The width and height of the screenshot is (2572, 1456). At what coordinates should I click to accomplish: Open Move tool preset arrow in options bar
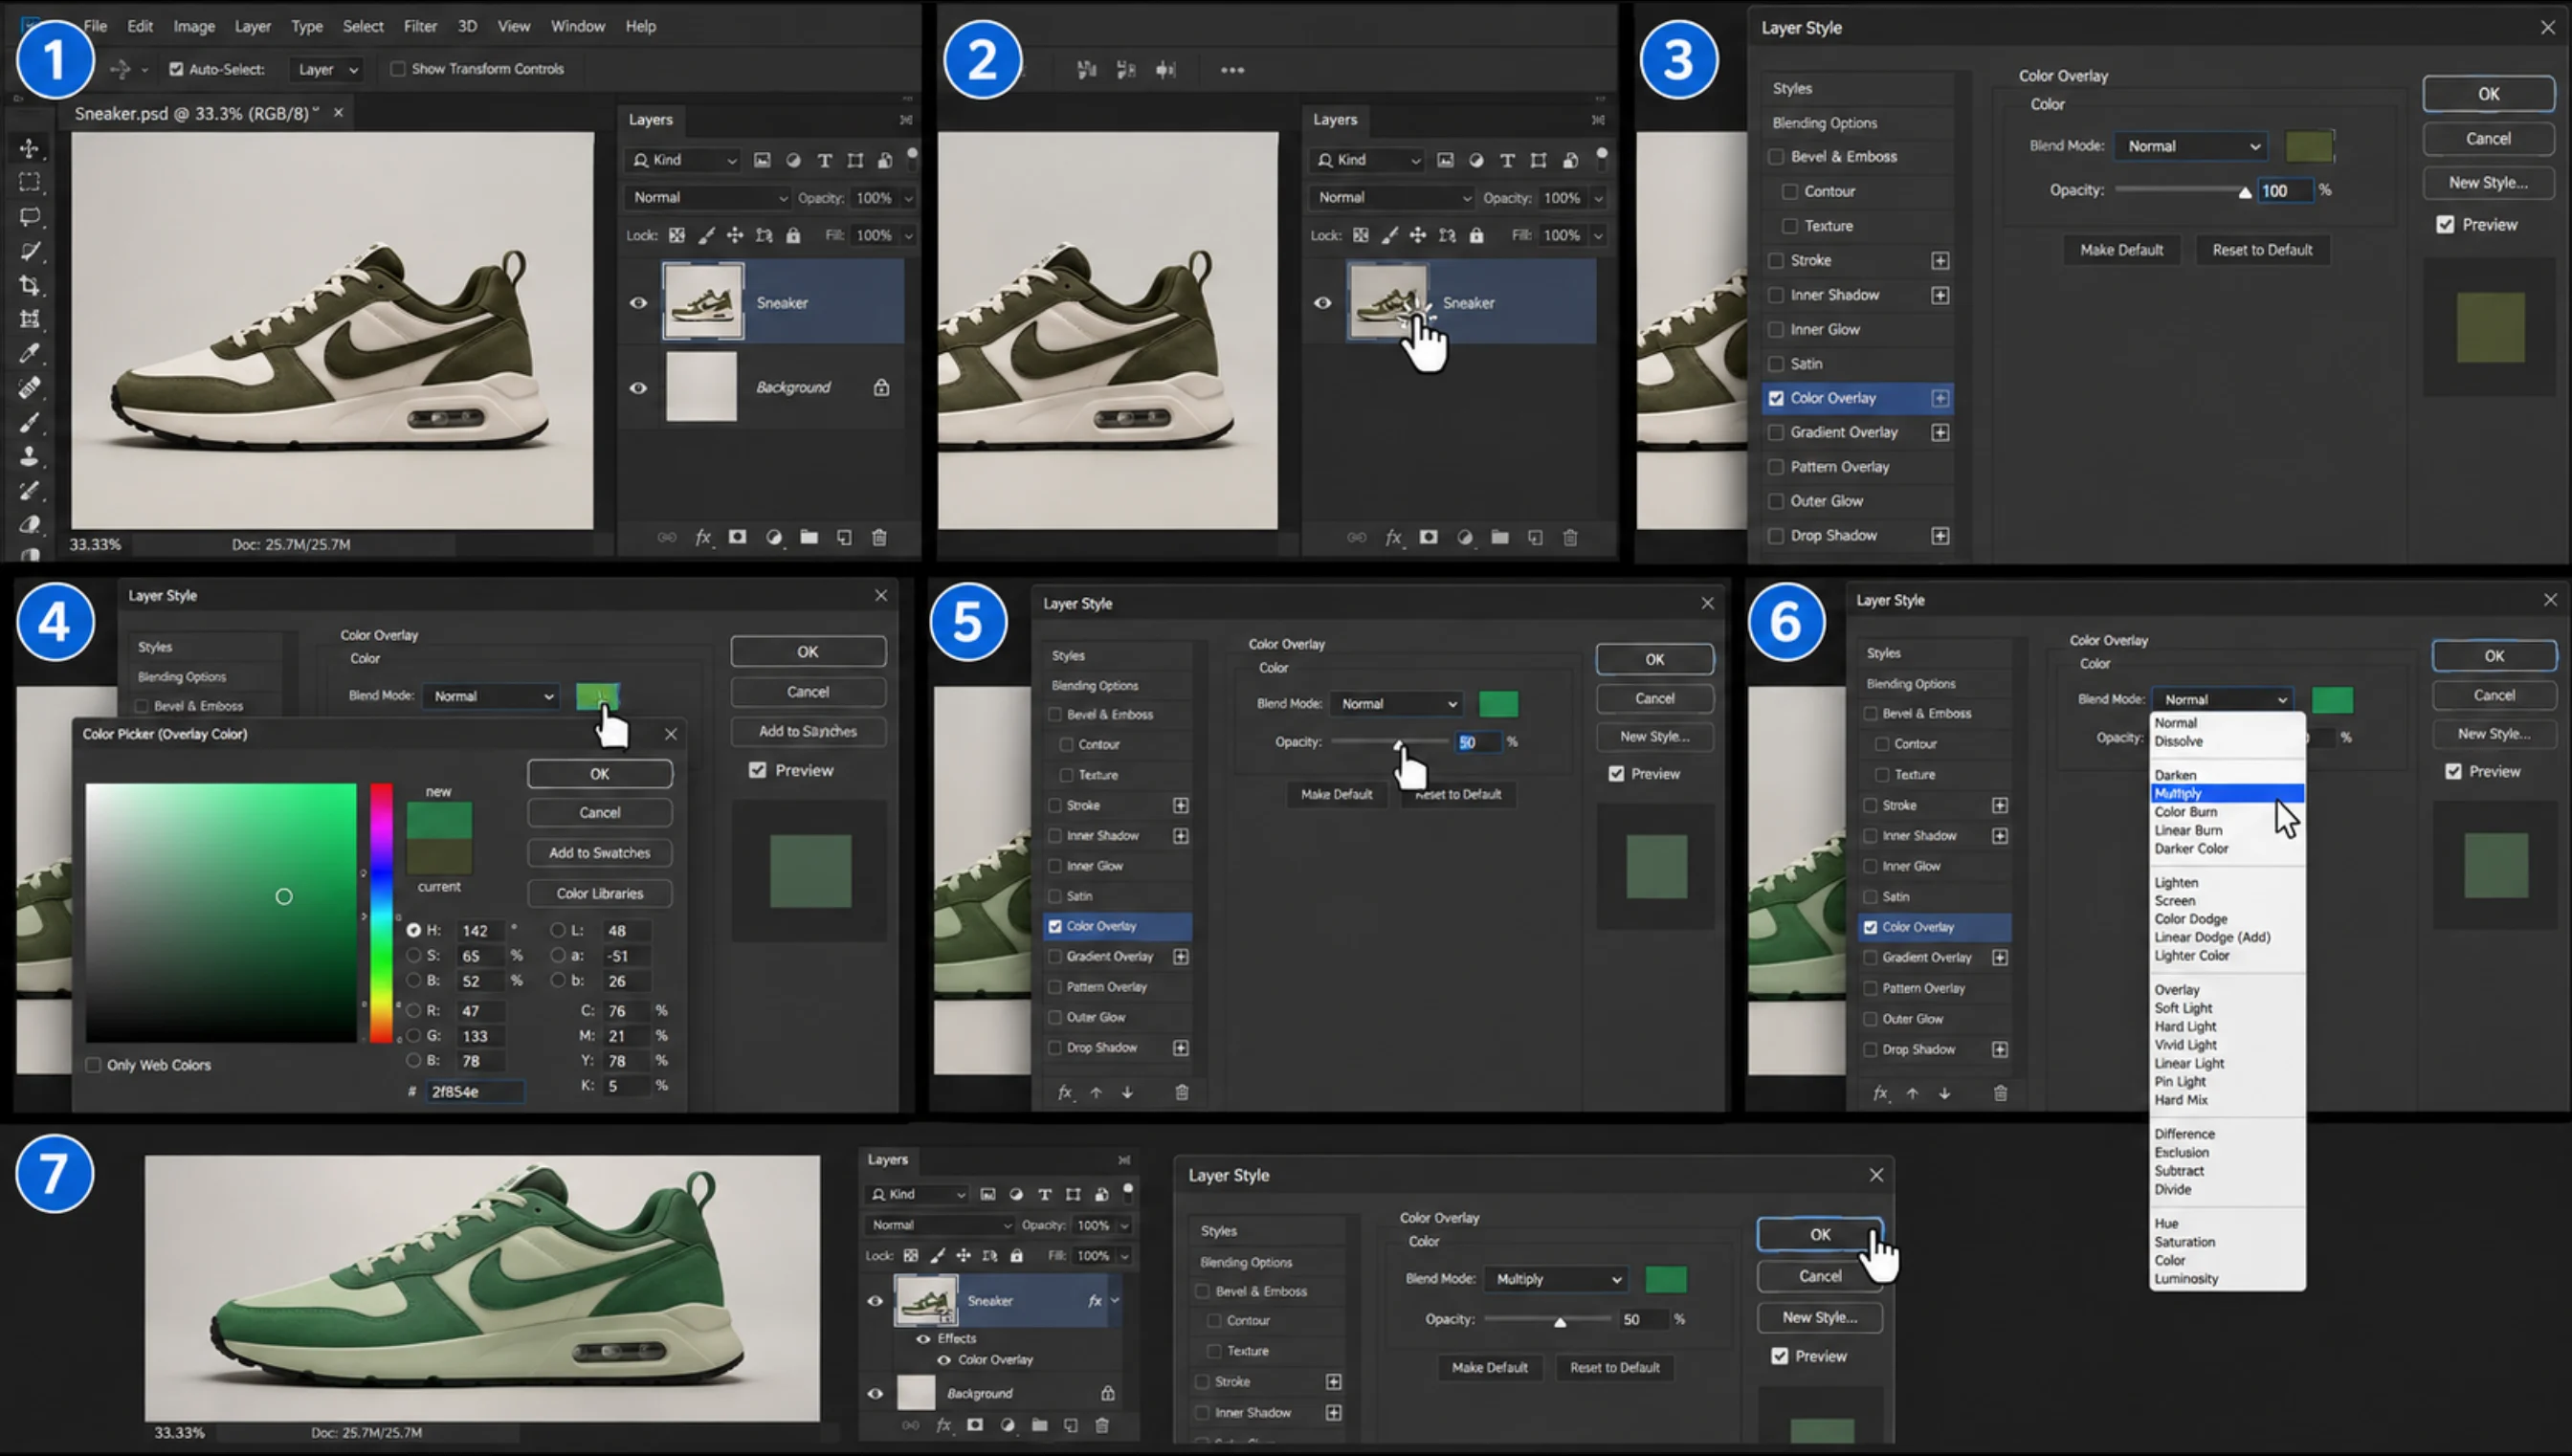point(145,70)
